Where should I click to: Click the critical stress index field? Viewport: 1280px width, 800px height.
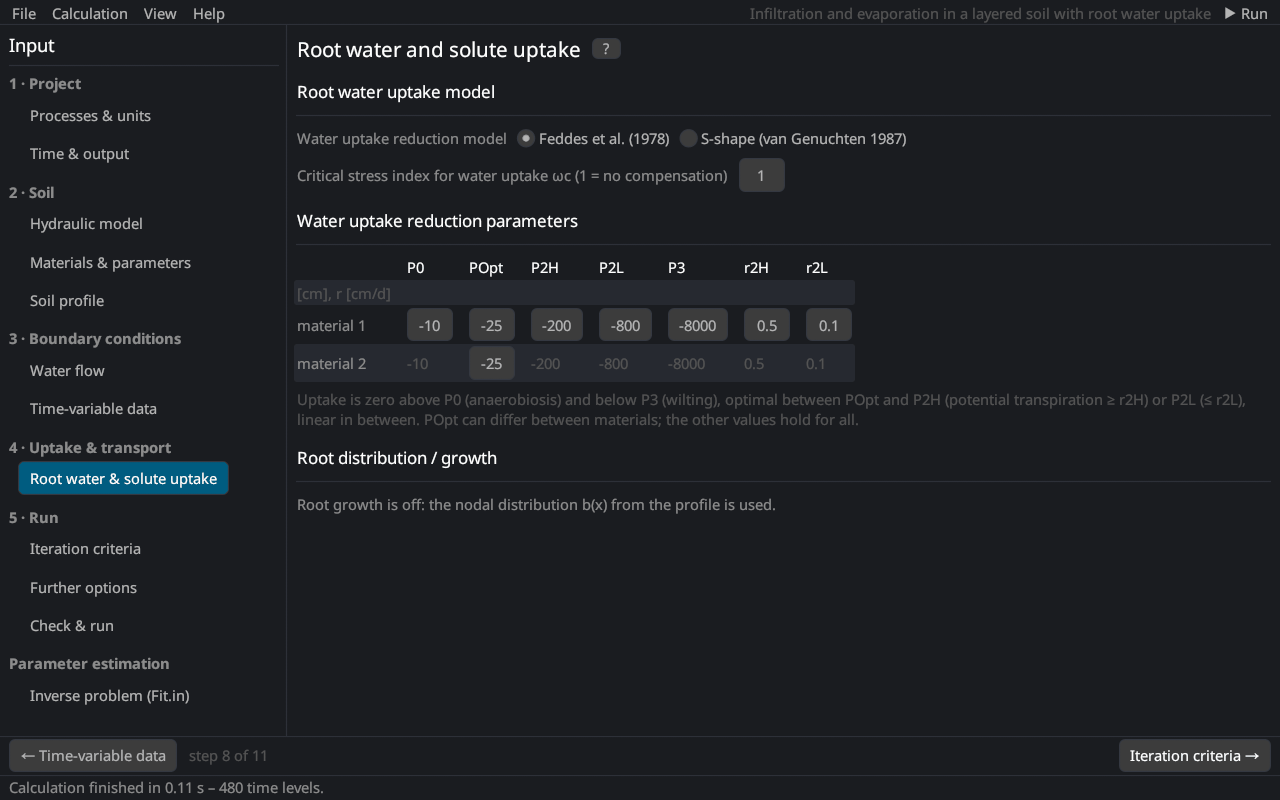(x=762, y=176)
